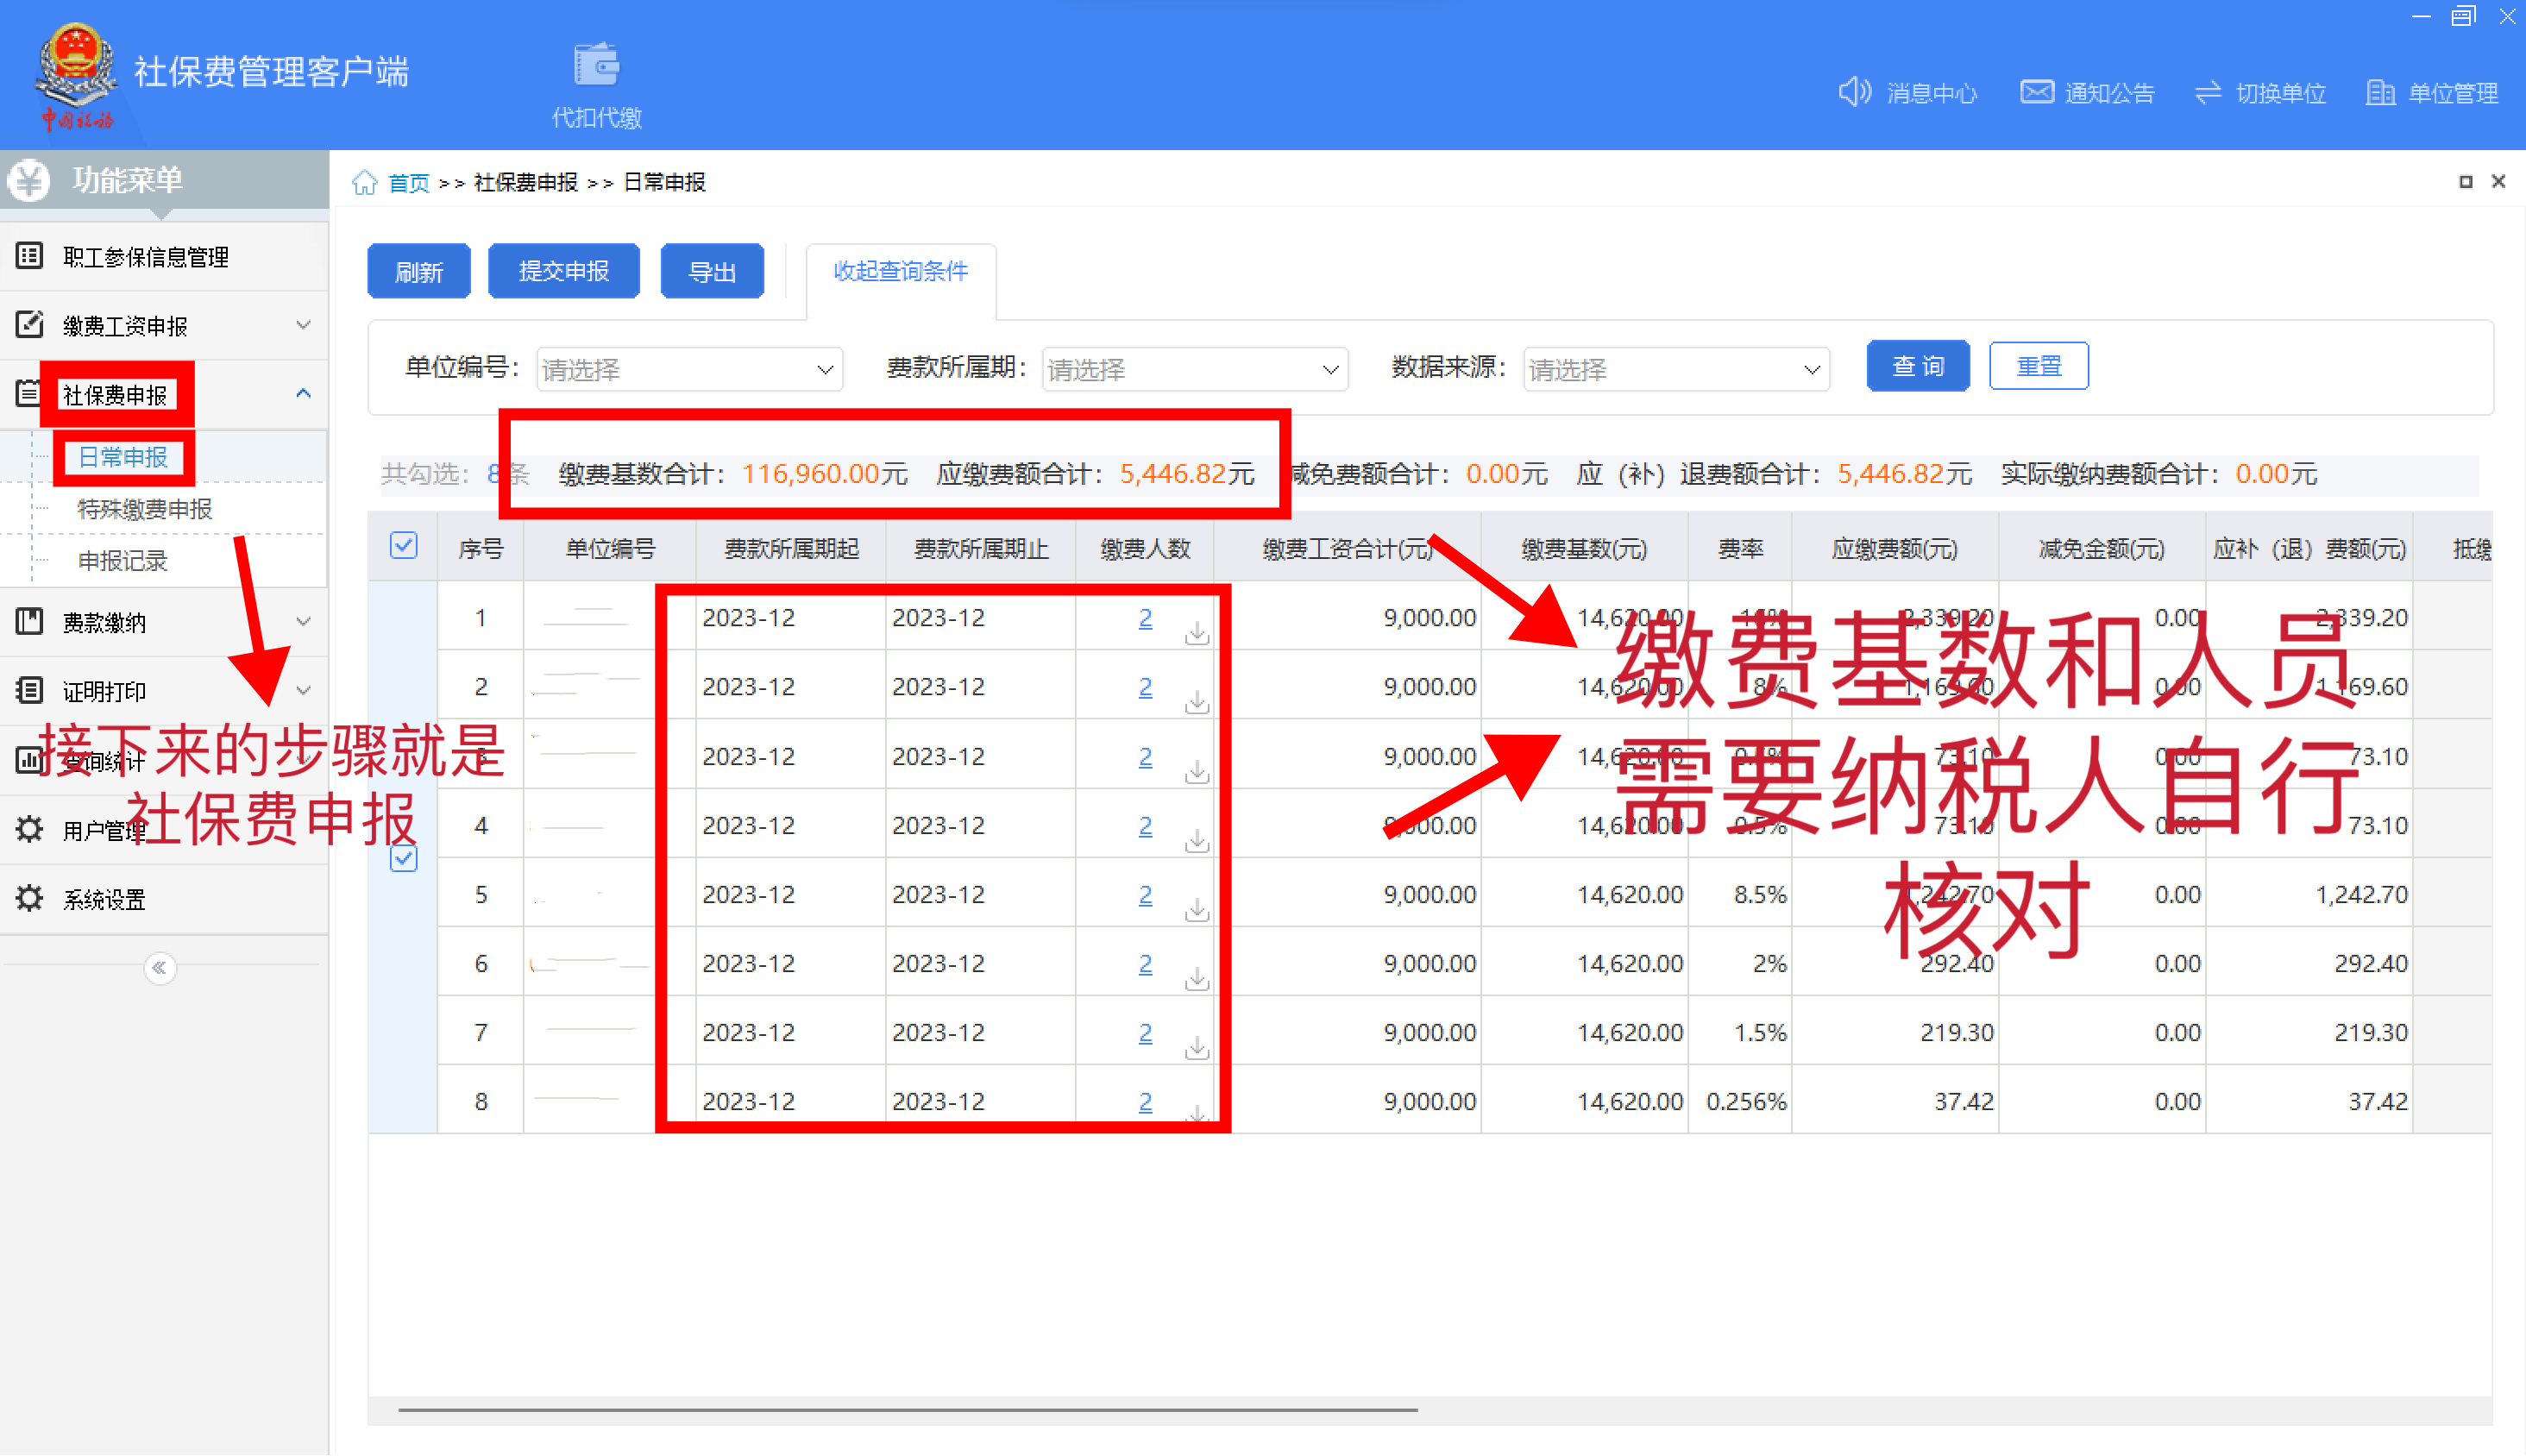Toggle the select-all header checkbox

tap(403, 546)
